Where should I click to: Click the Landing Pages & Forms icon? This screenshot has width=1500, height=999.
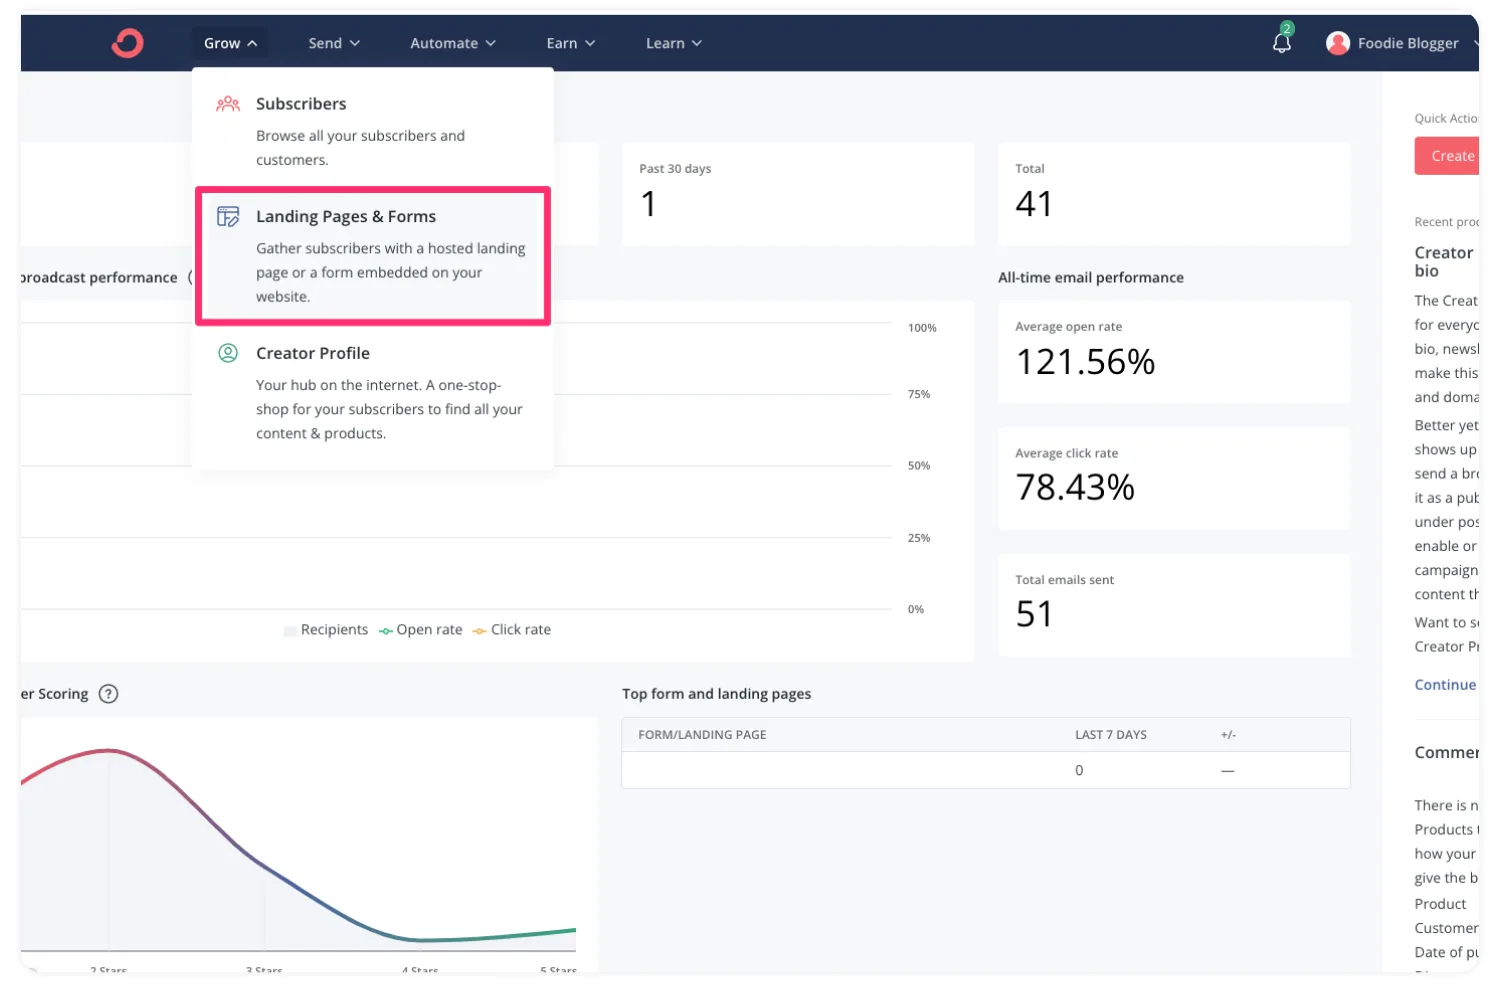(228, 216)
